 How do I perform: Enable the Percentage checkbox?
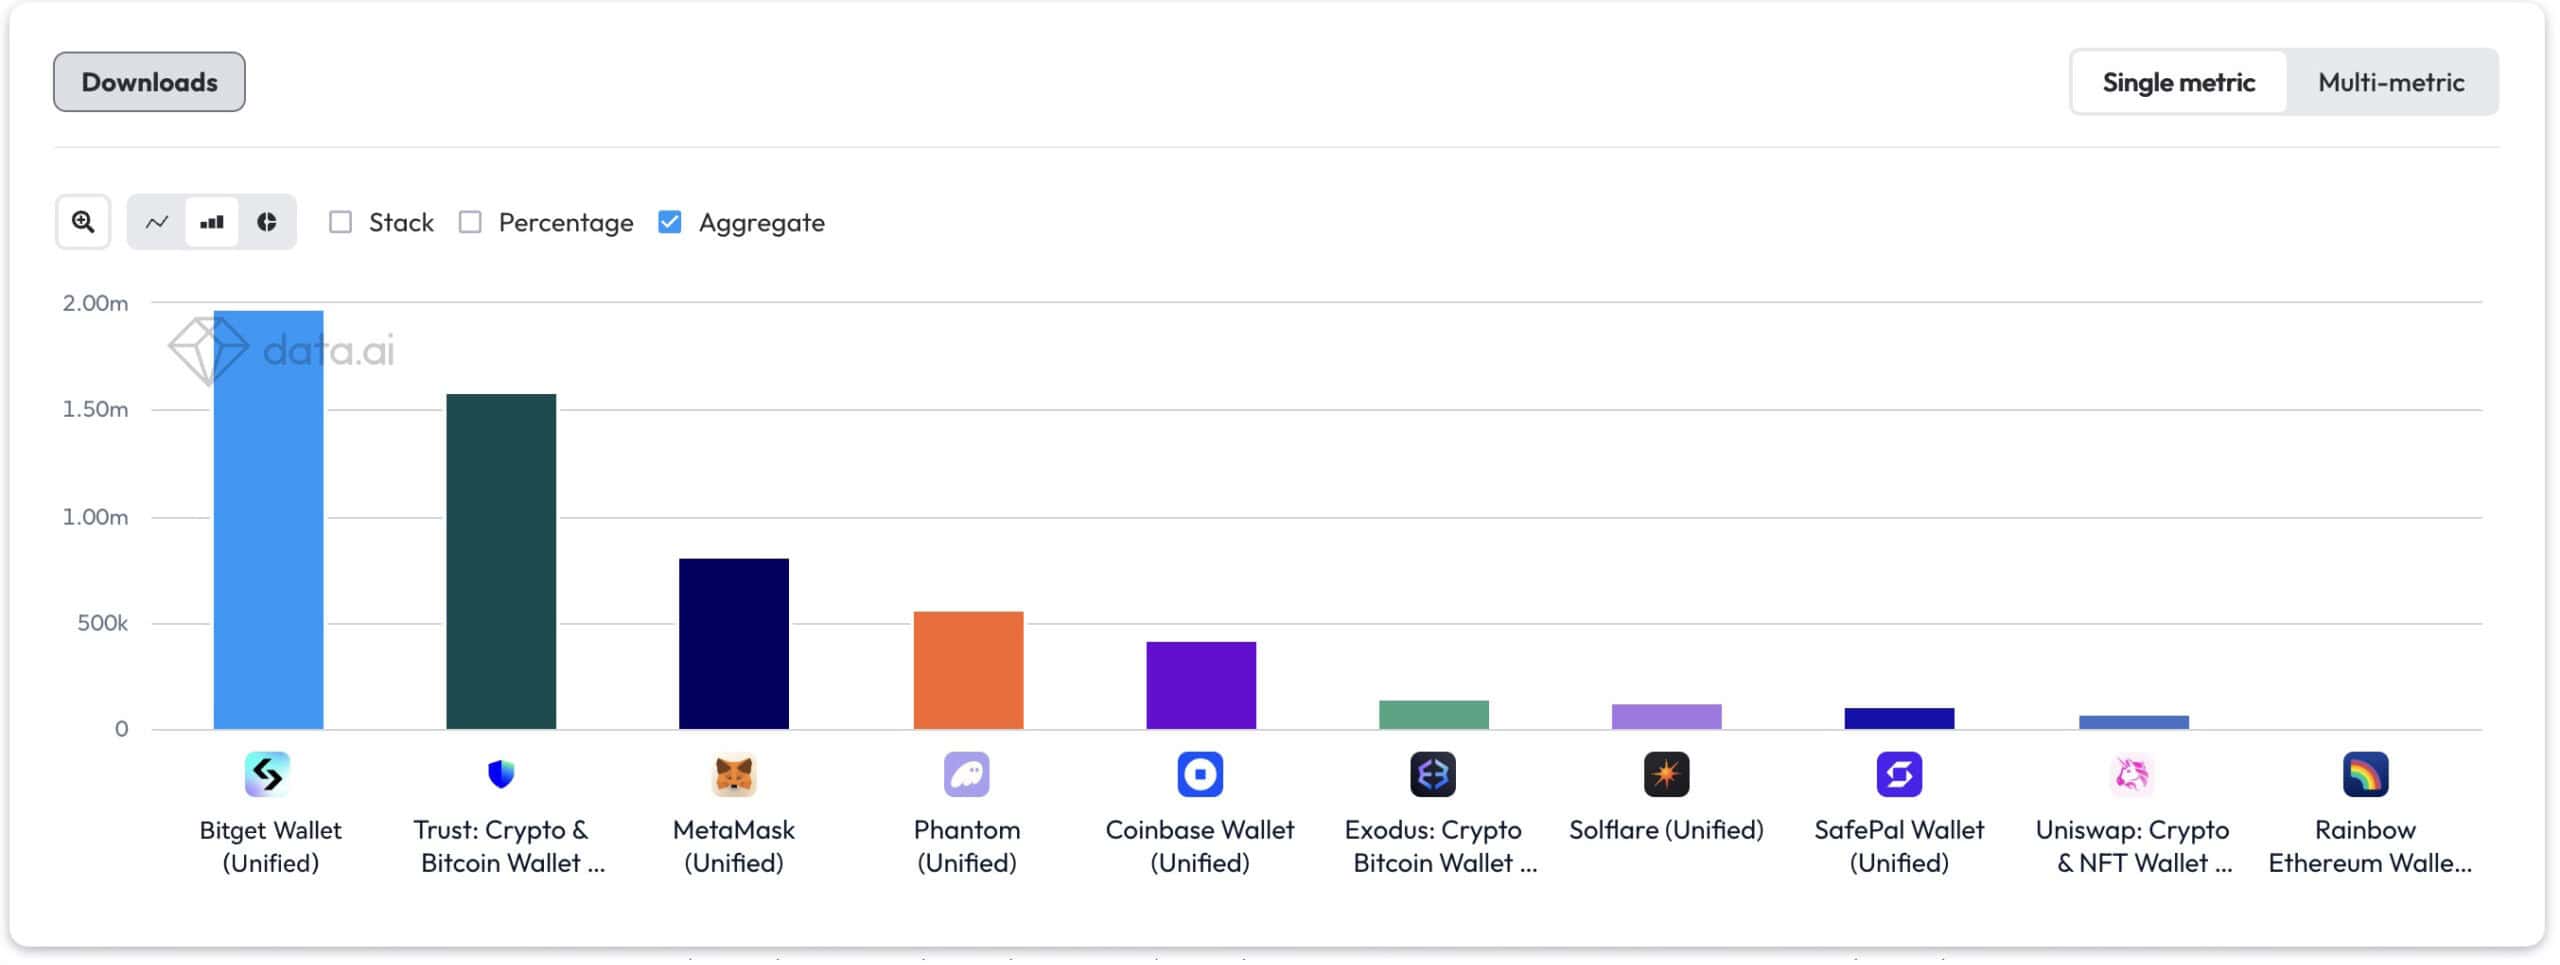click(x=471, y=222)
